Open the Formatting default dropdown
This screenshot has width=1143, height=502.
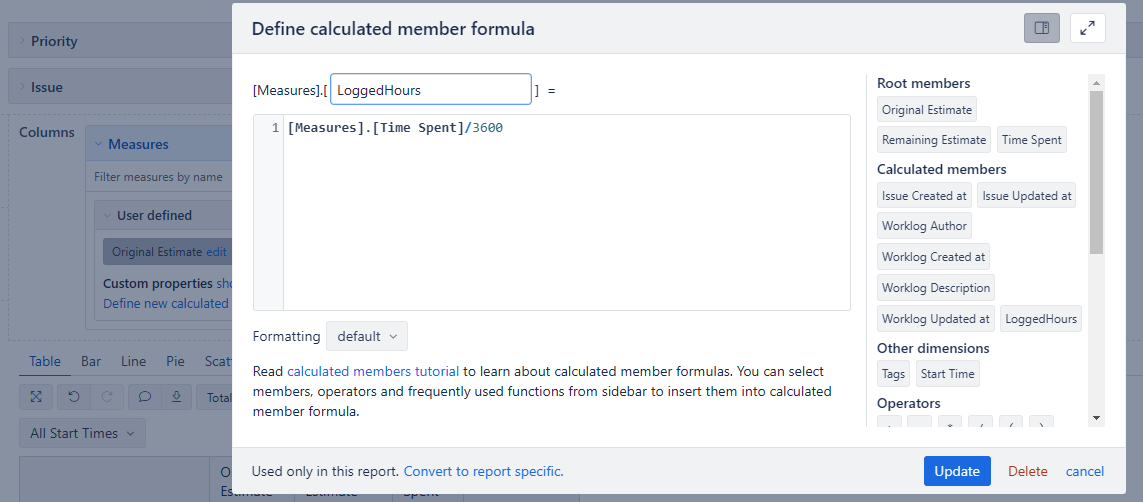pos(367,337)
